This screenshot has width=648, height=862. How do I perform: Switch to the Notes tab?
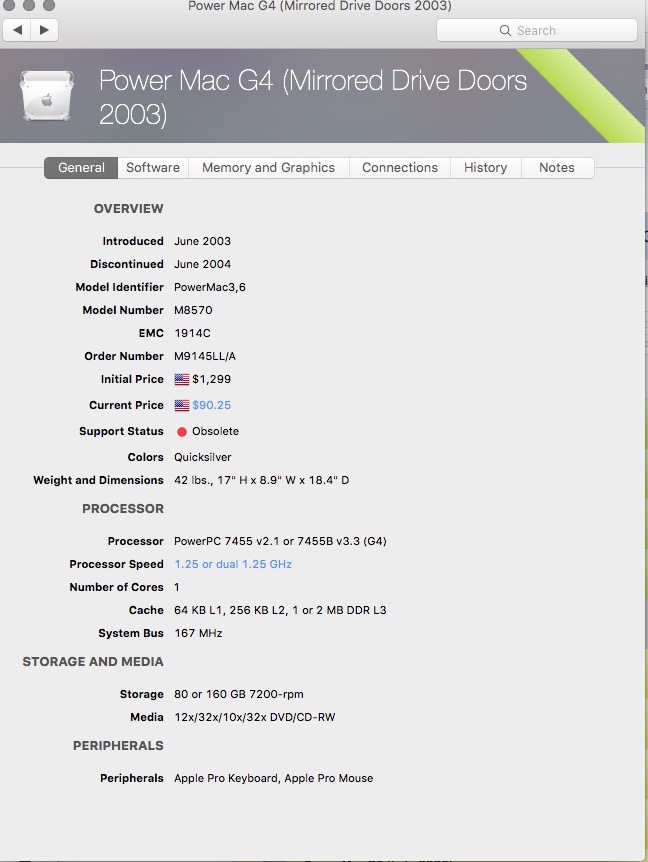point(557,168)
